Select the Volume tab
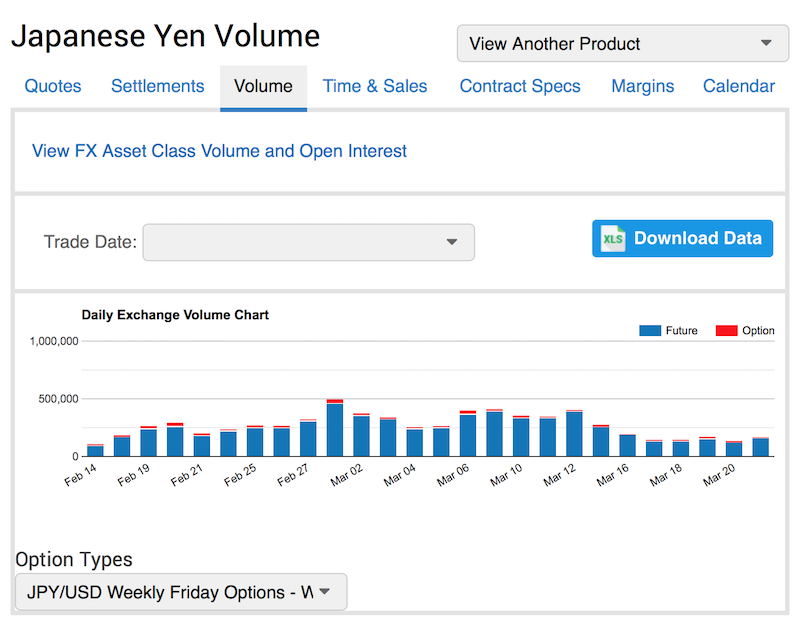Screen dimensions: 800x629 pos(263,86)
